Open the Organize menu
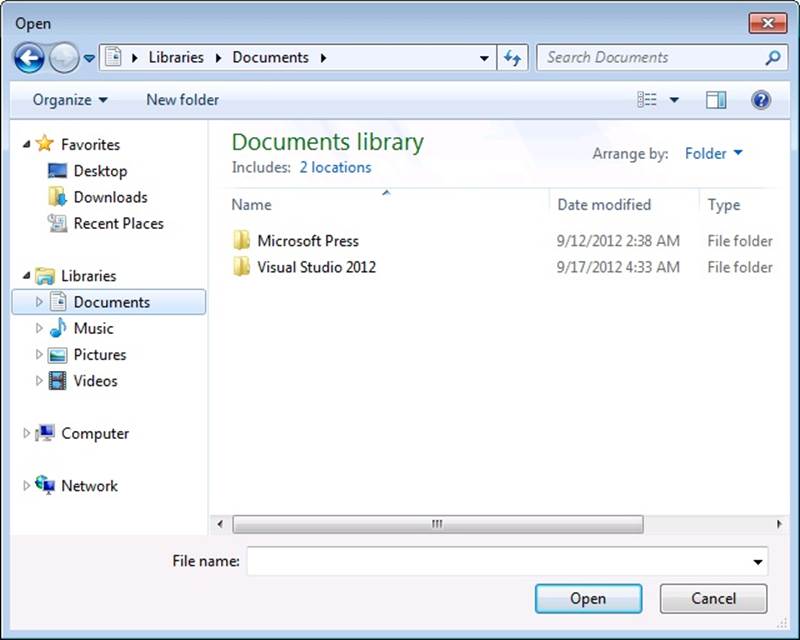This screenshot has height=640, width=800. (70, 100)
